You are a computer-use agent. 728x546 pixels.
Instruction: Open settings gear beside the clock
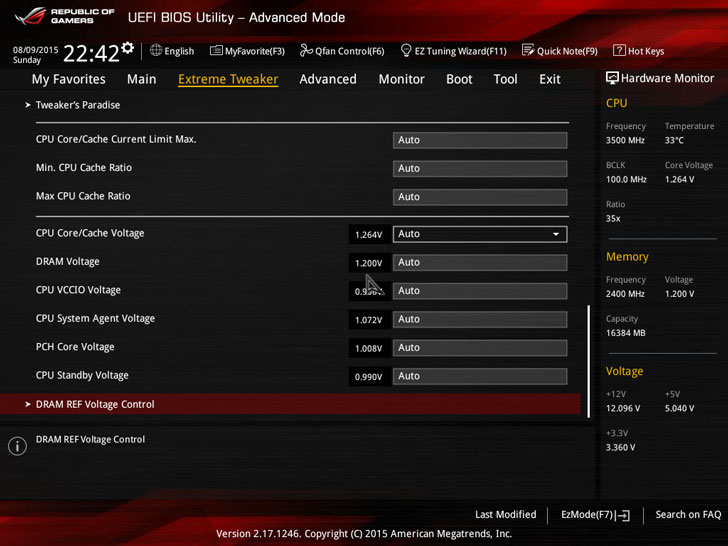click(128, 47)
